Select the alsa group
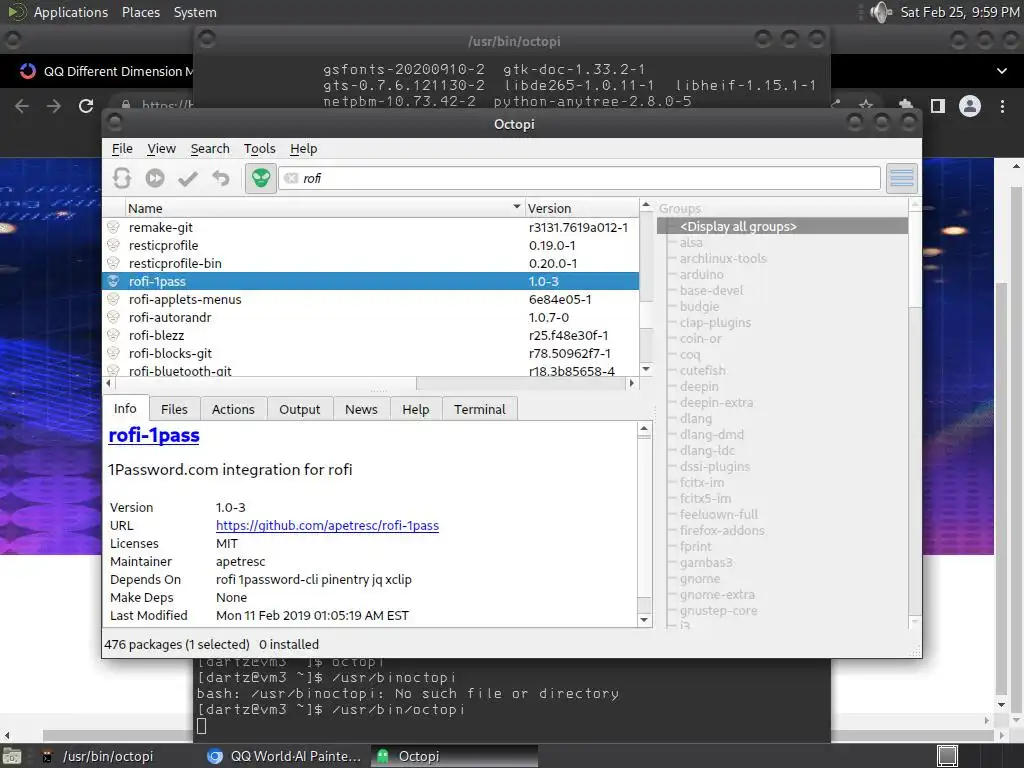This screenshot has height=768, width=1024. point(691,243)
